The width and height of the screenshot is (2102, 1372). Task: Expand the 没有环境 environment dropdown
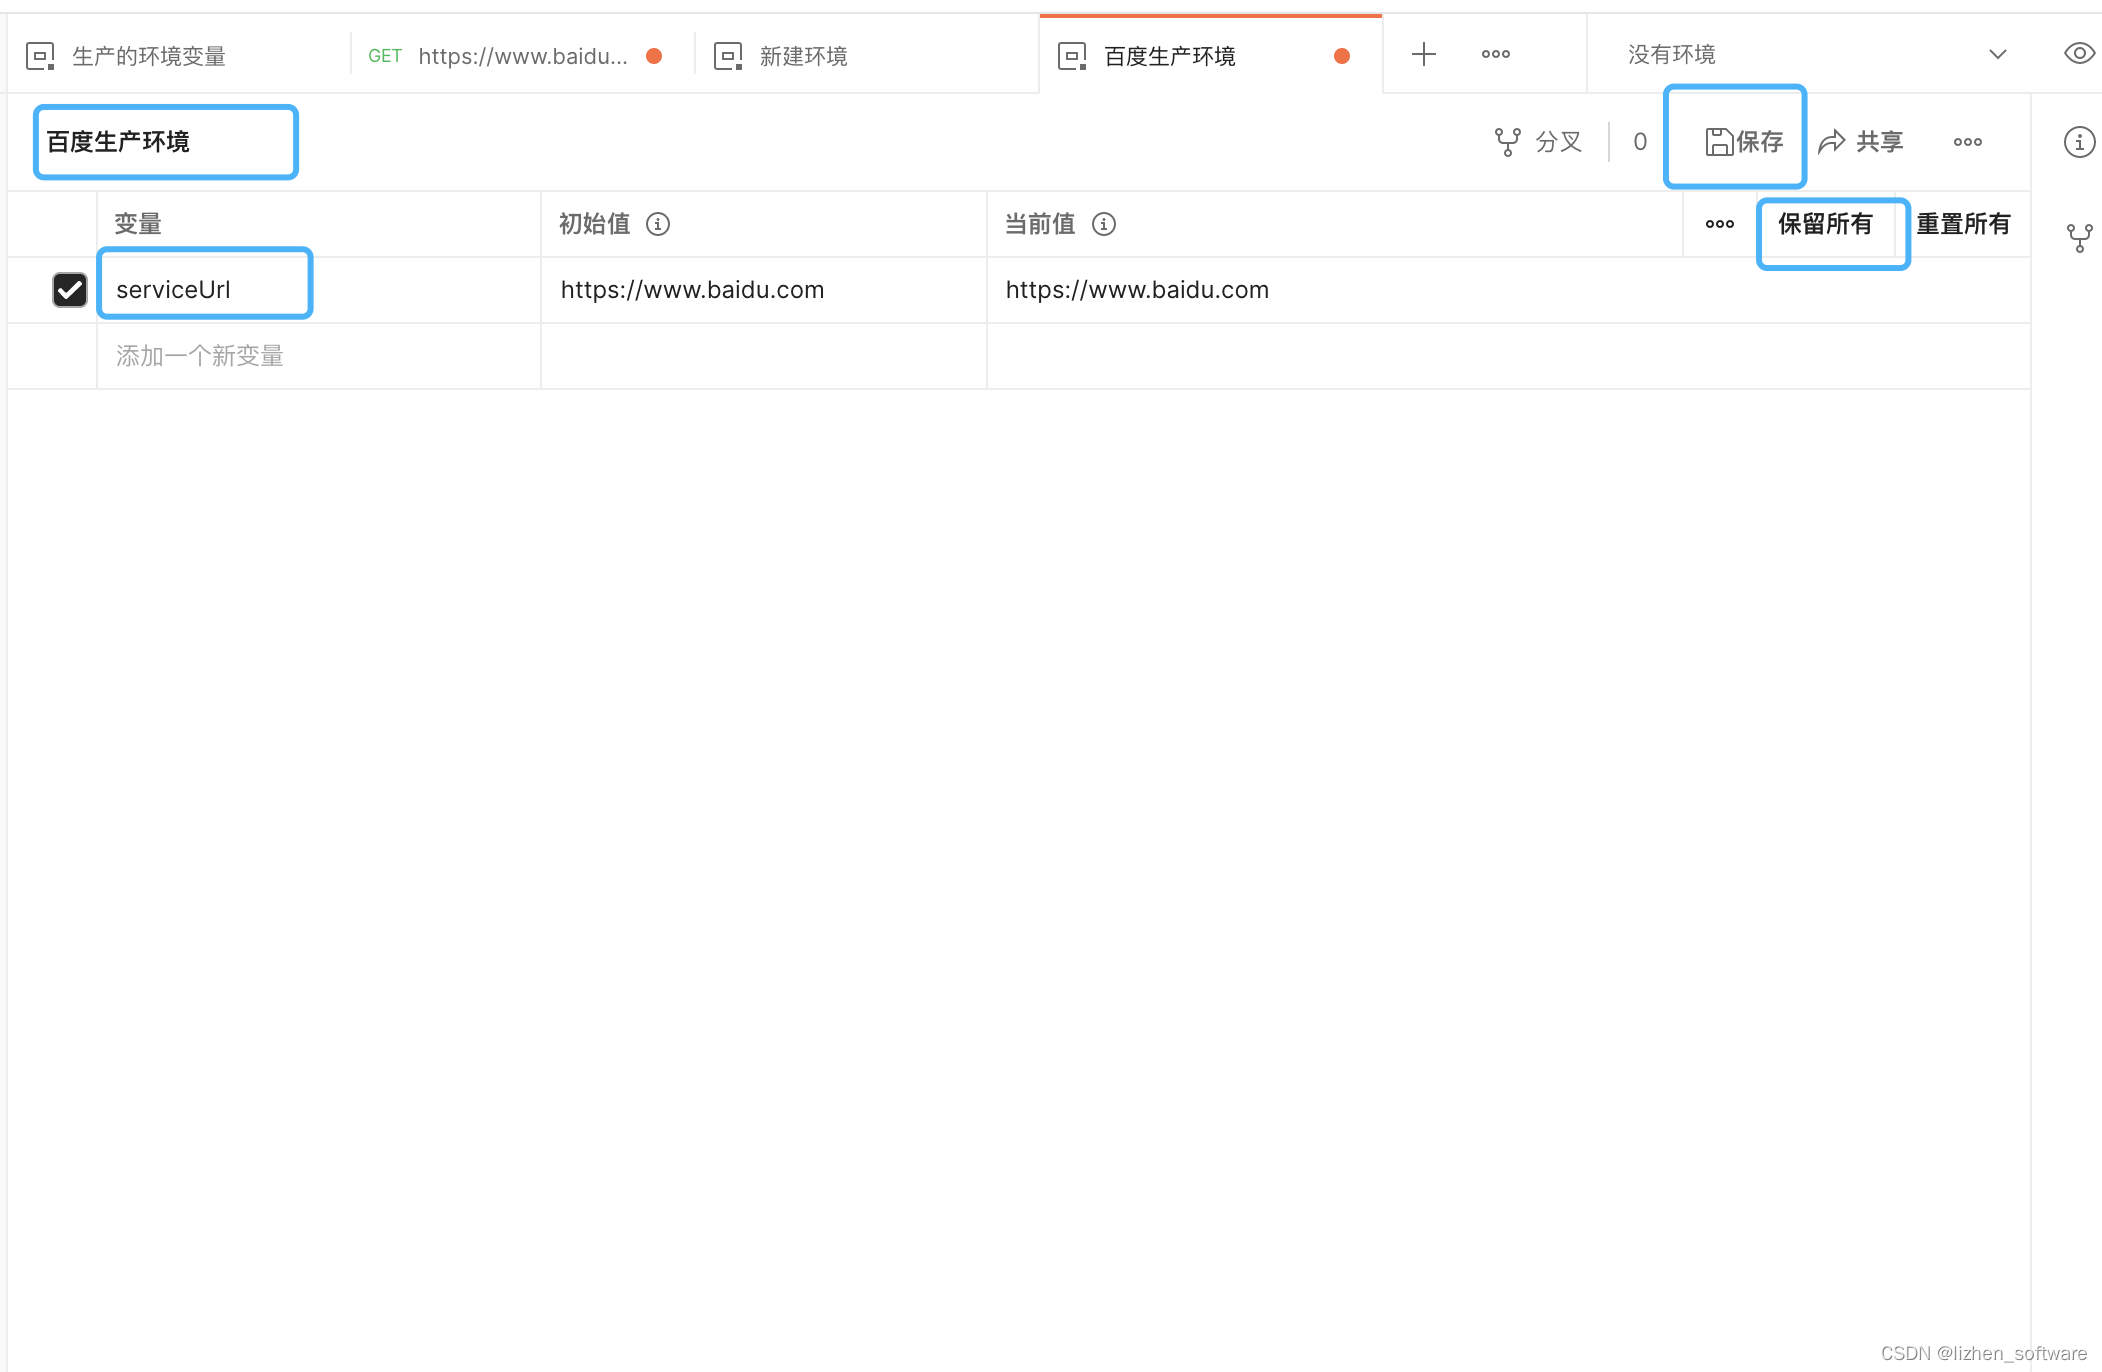pyautogui.click(x=1816, y=54)
